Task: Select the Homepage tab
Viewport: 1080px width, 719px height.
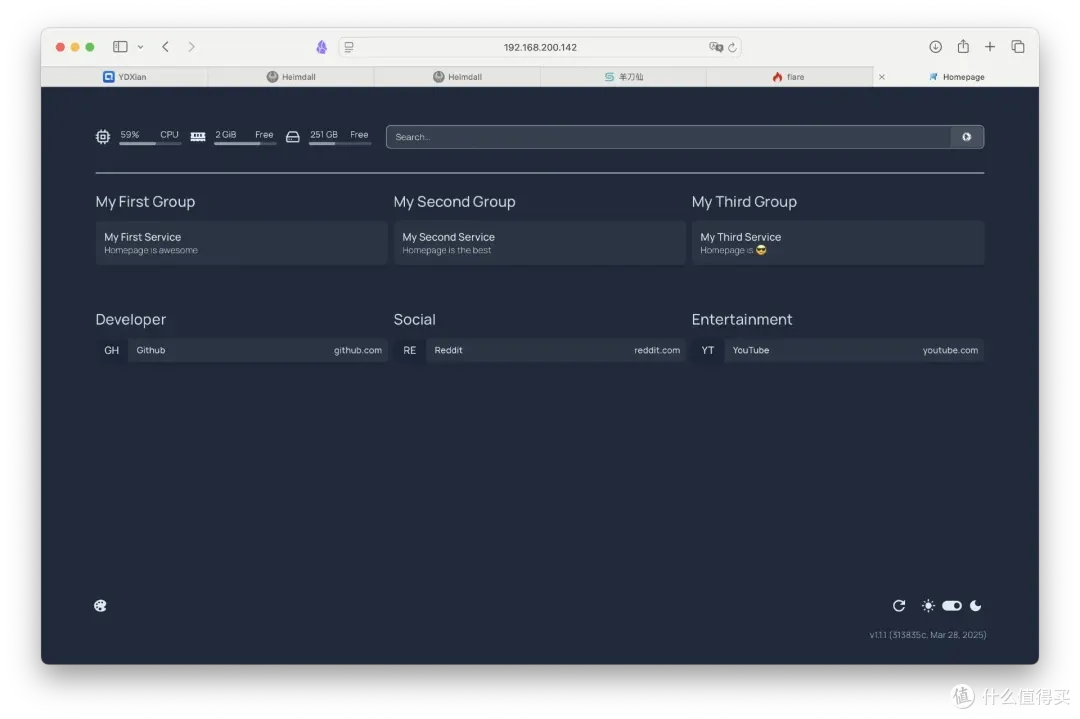Action: pos(957,76)
